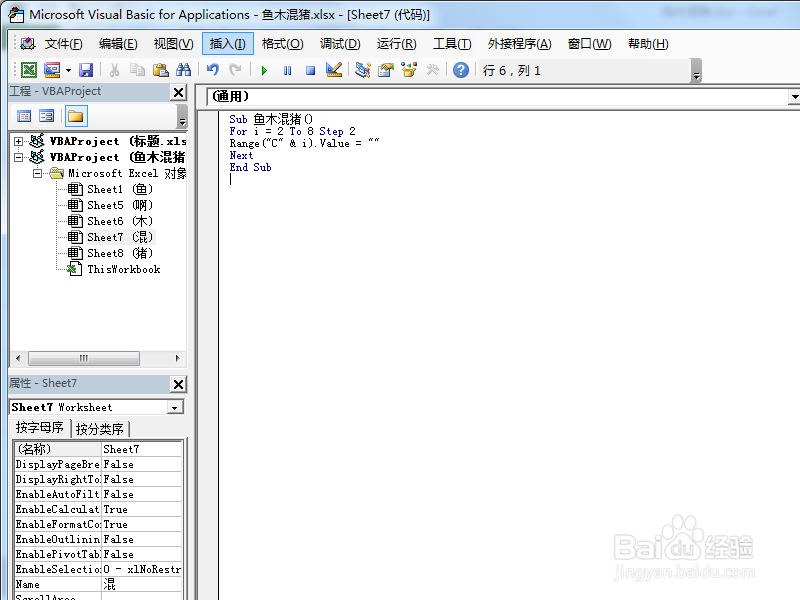Undo the last action
This screenshot has height=600, width=800.
(213, 70)
